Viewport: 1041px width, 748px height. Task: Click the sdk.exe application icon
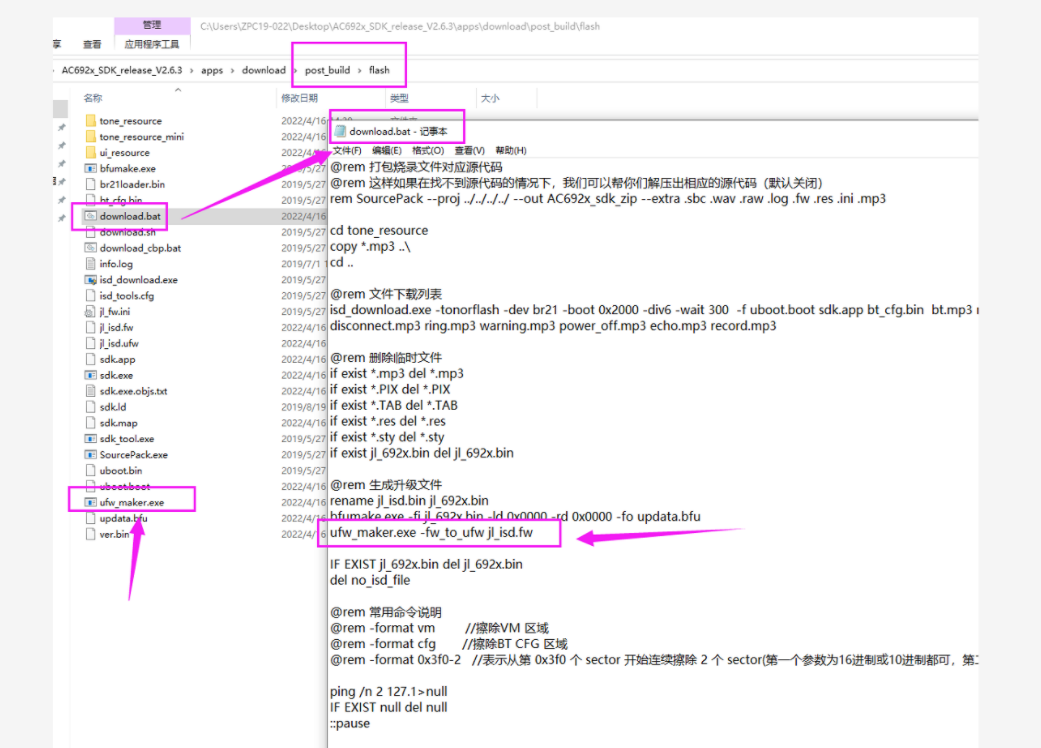pyautogui.click(x=90, y=376)
